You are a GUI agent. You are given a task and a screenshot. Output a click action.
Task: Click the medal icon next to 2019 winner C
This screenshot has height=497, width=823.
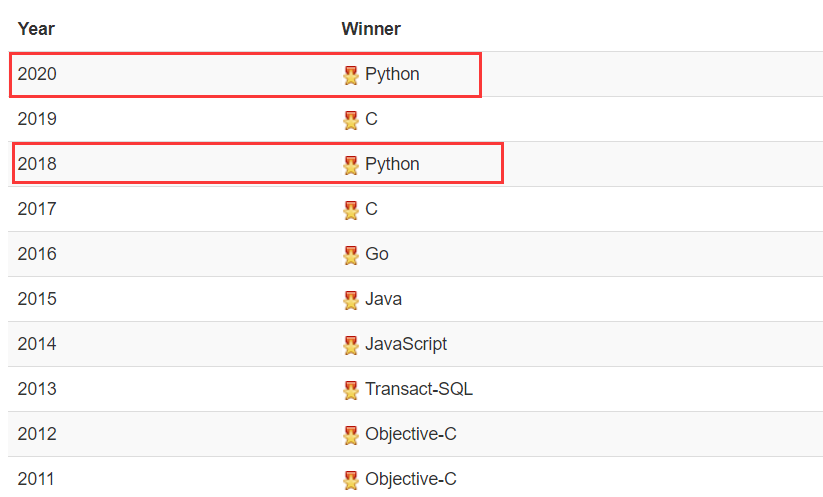coord(351,120)
